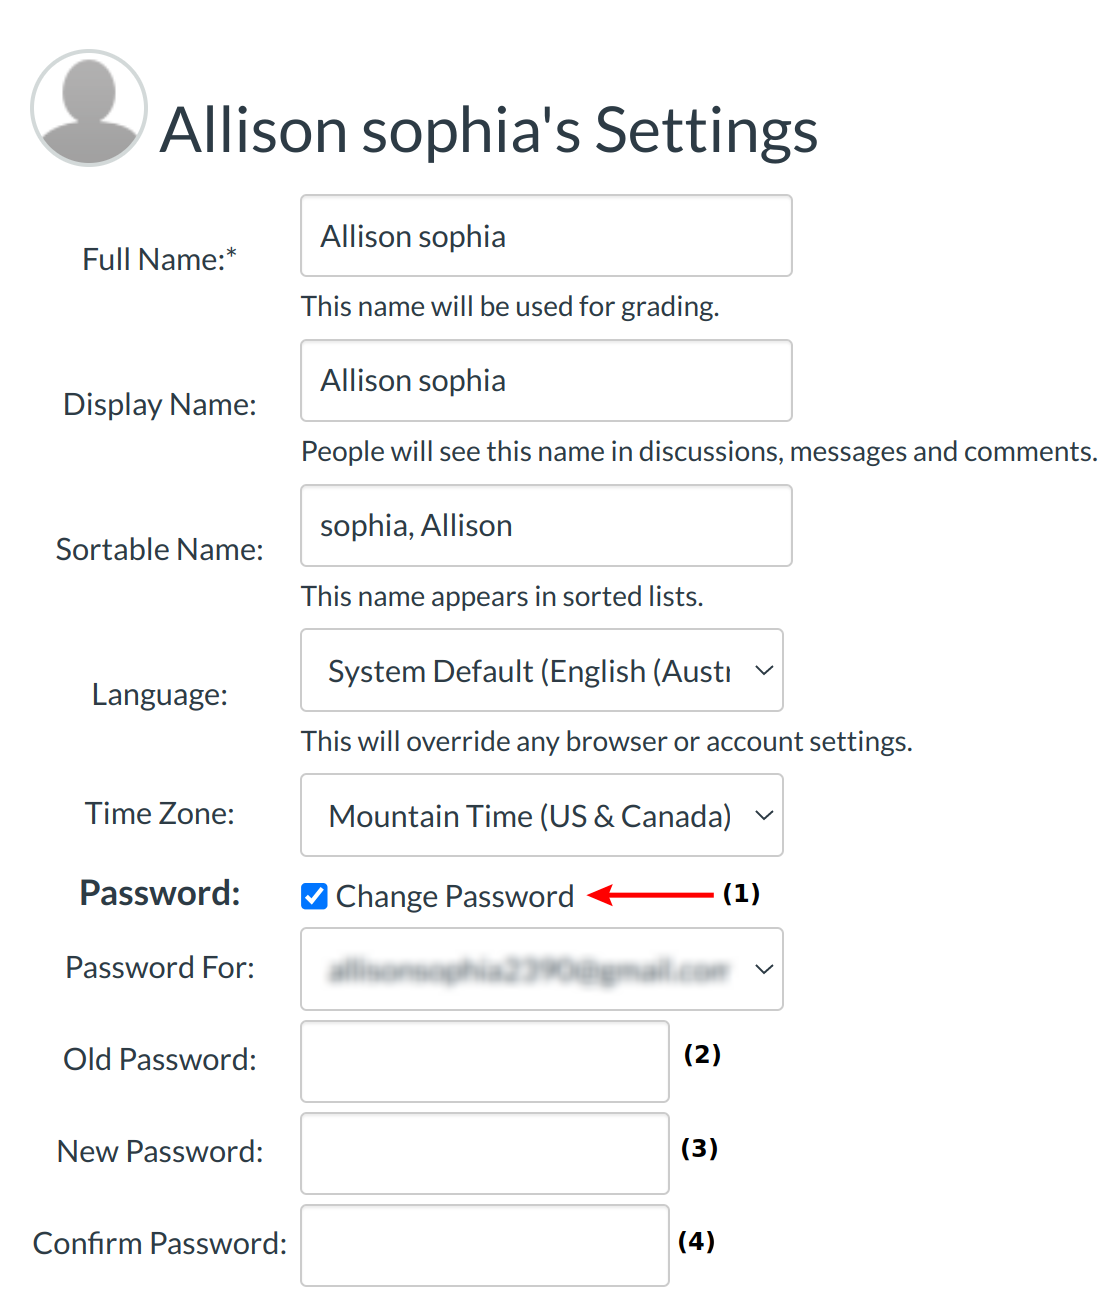Click the profile avatar picture
Screen dimensions: 1112x1316
(x=89, y=108)
